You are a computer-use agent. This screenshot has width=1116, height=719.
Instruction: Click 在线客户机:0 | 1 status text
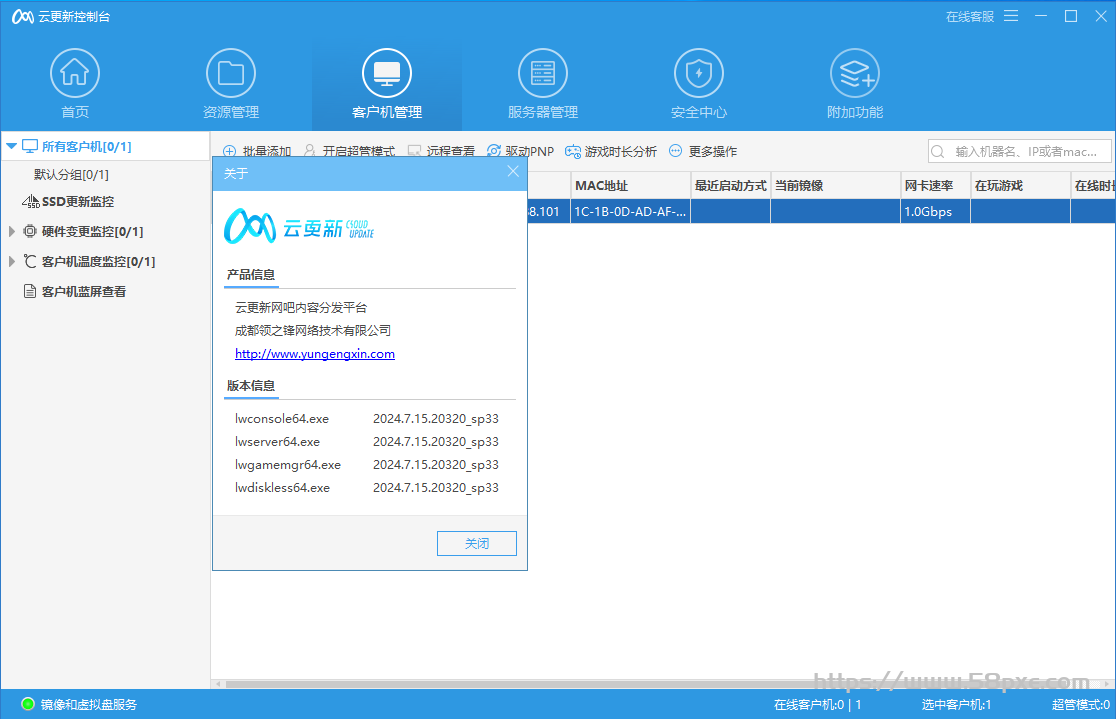[x=818, y=705]
